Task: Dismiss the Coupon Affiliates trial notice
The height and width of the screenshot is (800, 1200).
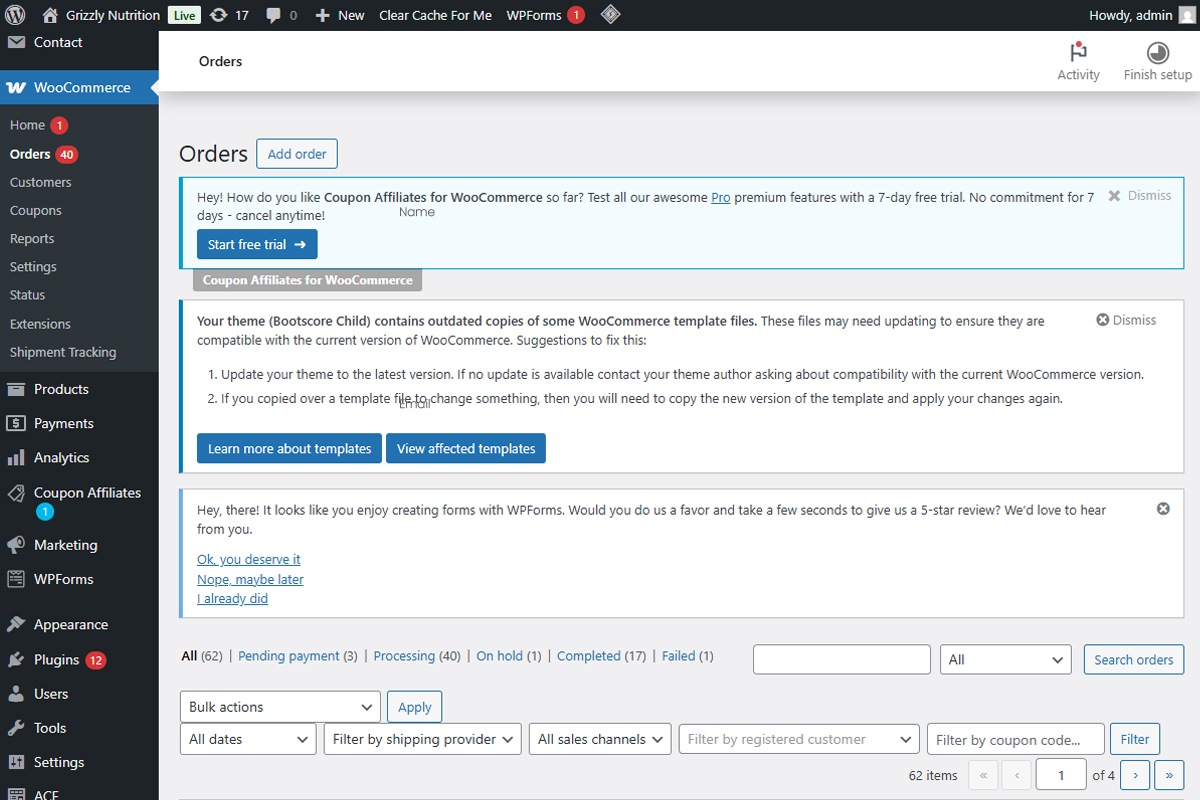Action: point(1139,196)
